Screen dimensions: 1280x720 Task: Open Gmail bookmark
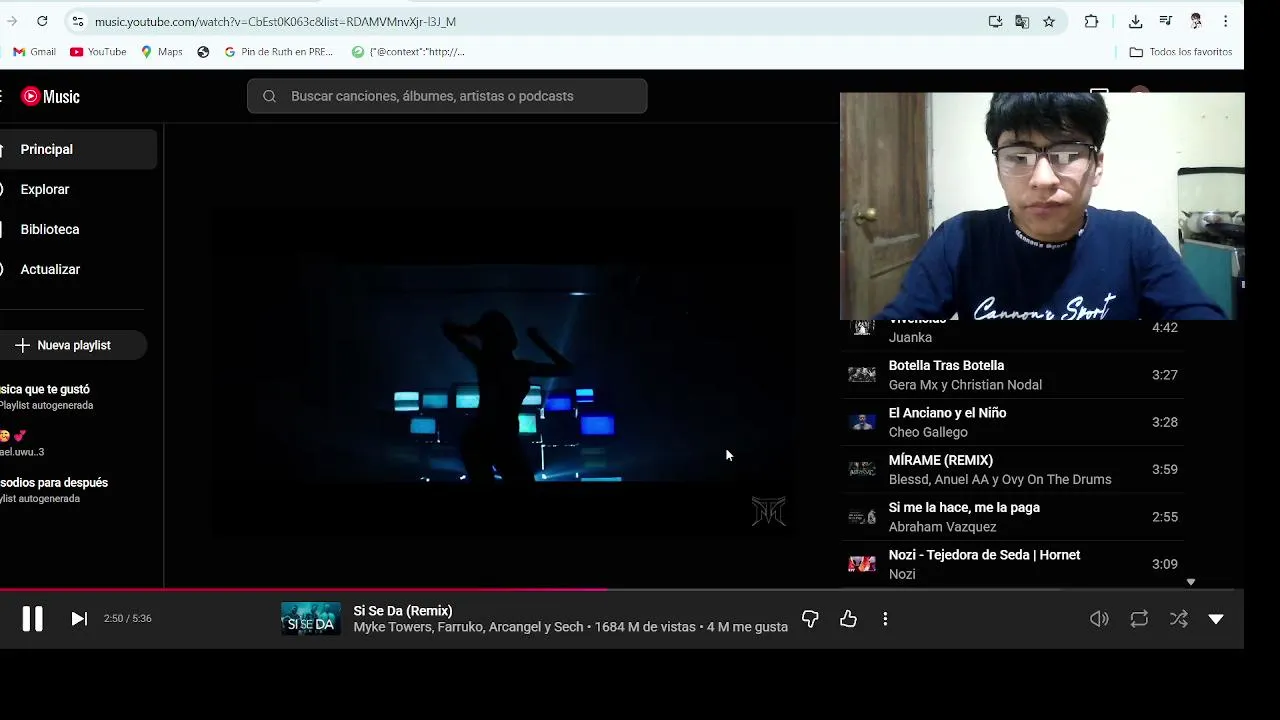click(34, 52)
